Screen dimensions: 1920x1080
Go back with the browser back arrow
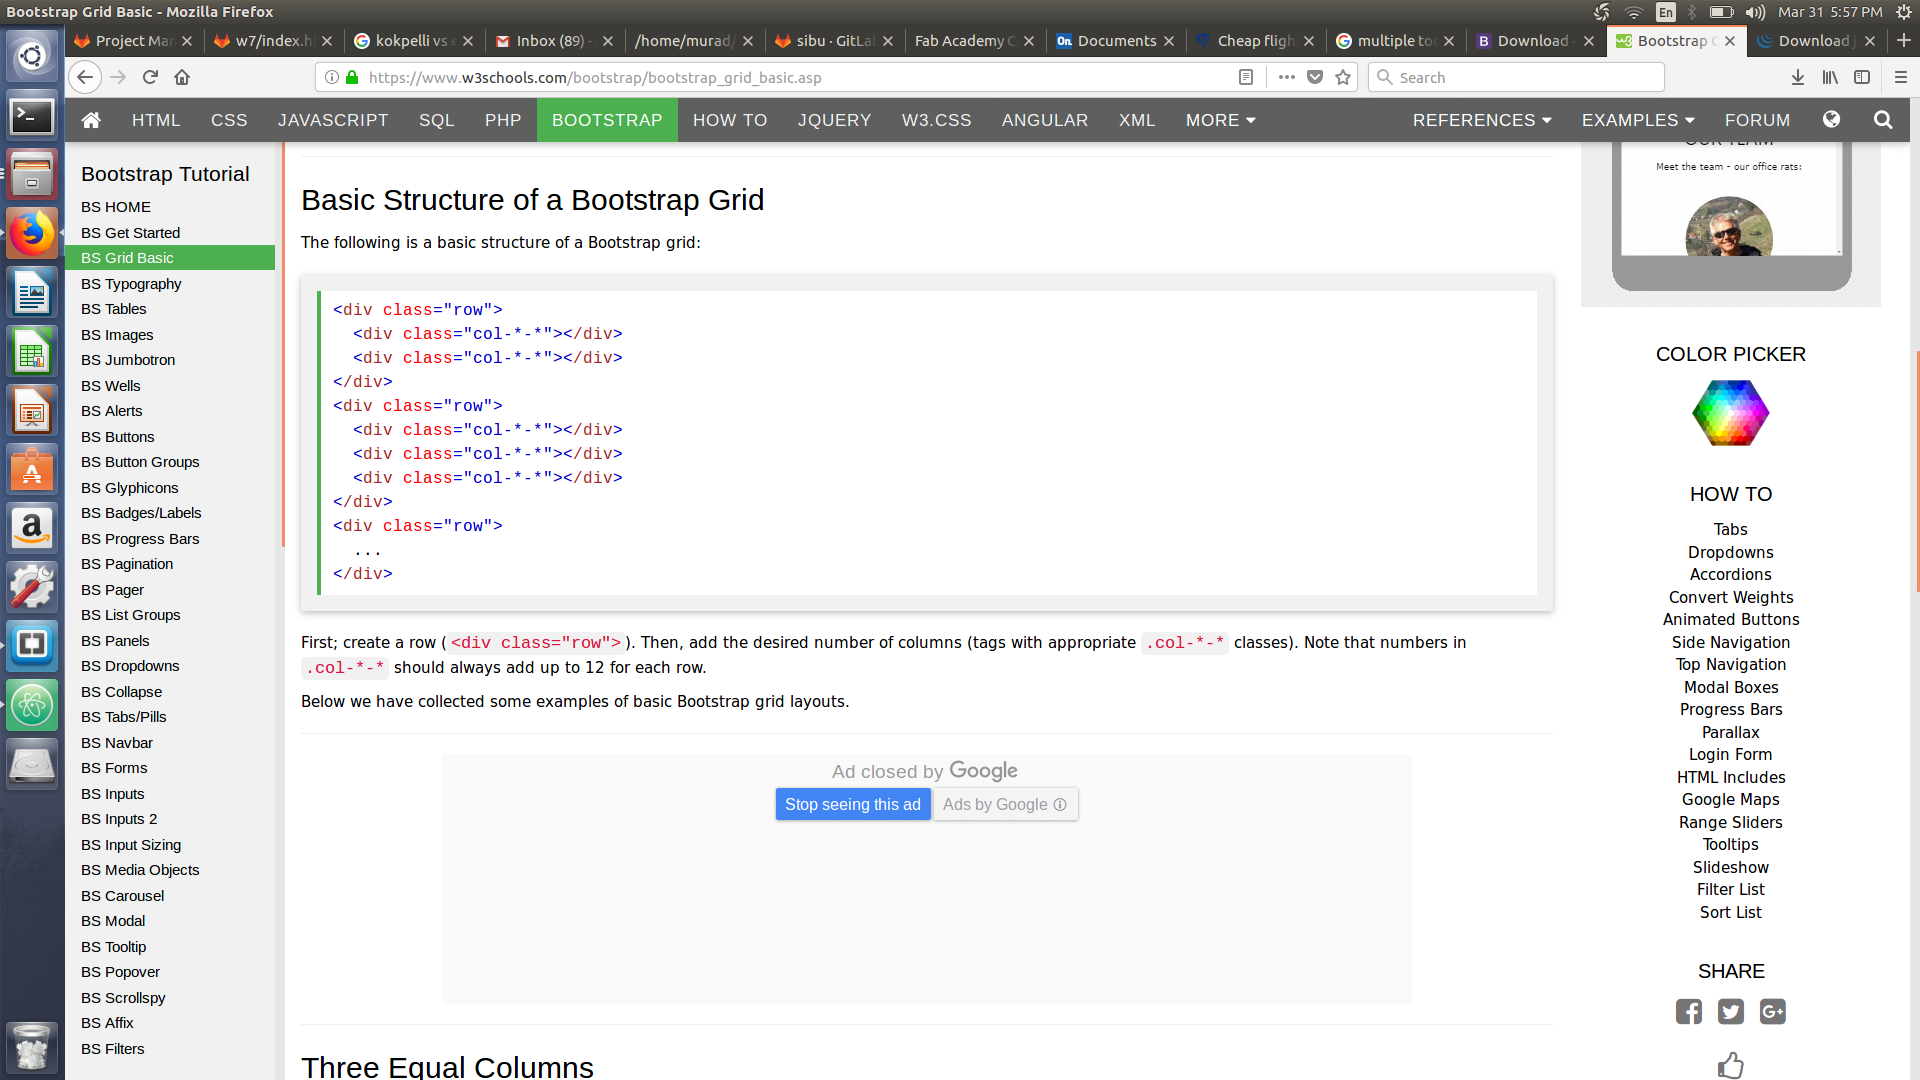click(x=85, y=77)
